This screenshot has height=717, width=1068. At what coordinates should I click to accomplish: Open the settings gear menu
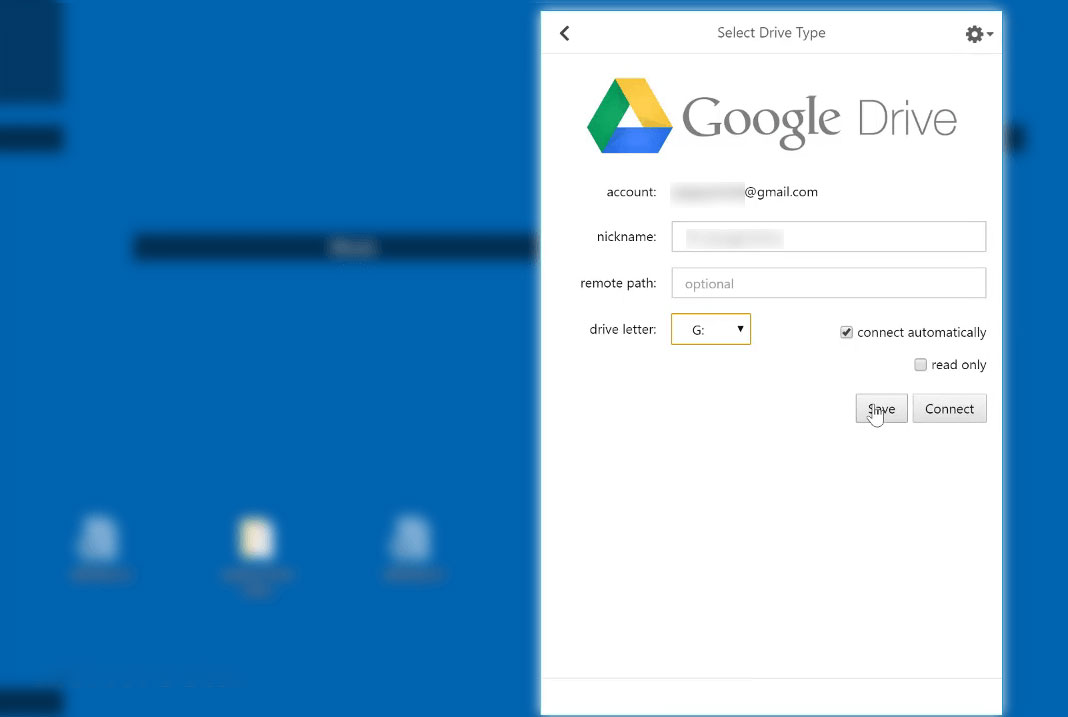coord(973,34)
